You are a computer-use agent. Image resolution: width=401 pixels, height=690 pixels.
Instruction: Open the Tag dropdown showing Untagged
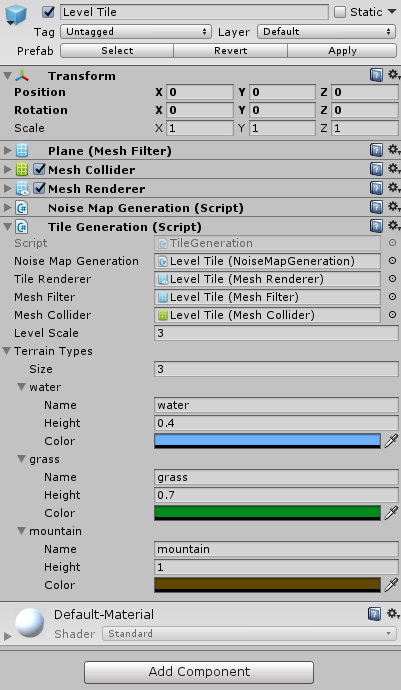point(136,32)
